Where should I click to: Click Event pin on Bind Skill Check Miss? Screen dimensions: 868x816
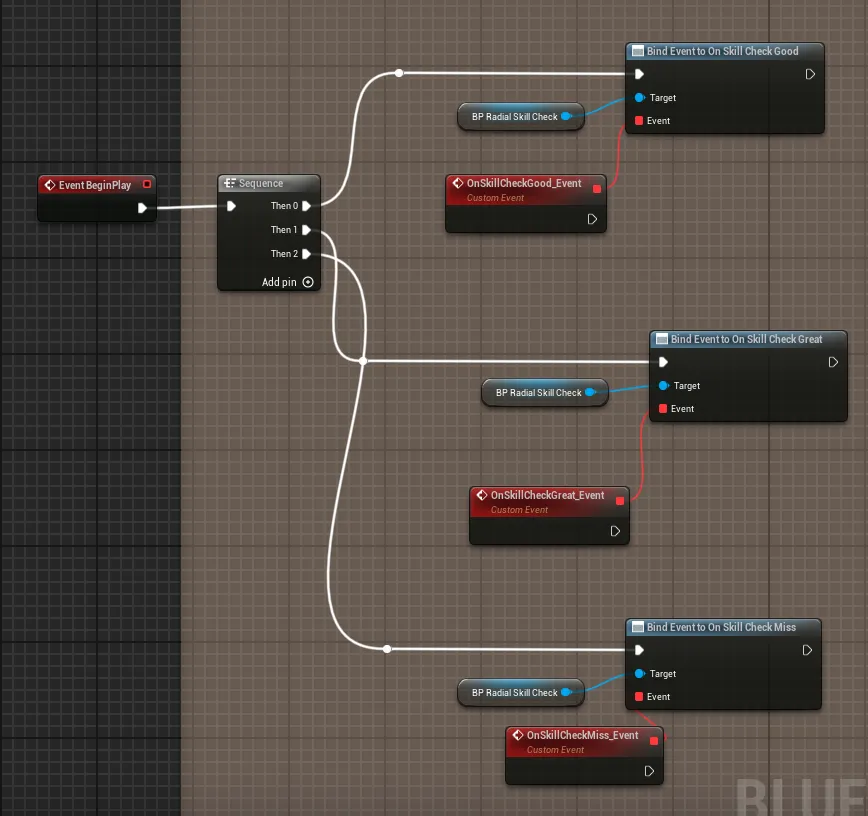coord(639,697)
